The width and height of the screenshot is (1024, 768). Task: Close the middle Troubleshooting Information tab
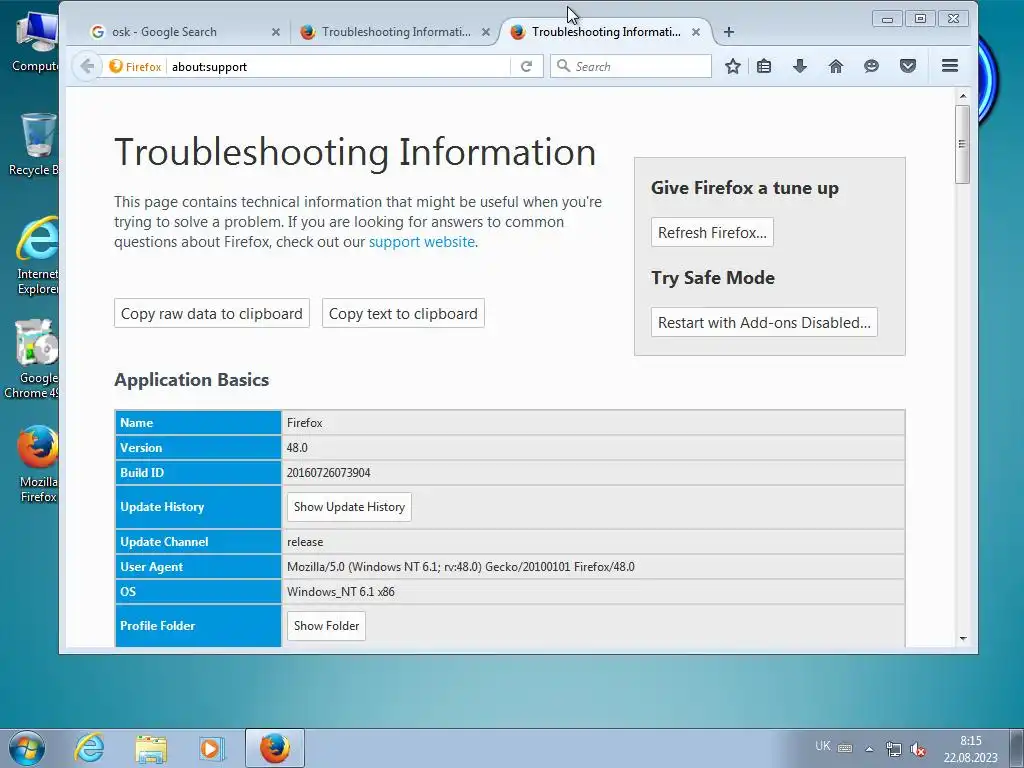point(486,31)
